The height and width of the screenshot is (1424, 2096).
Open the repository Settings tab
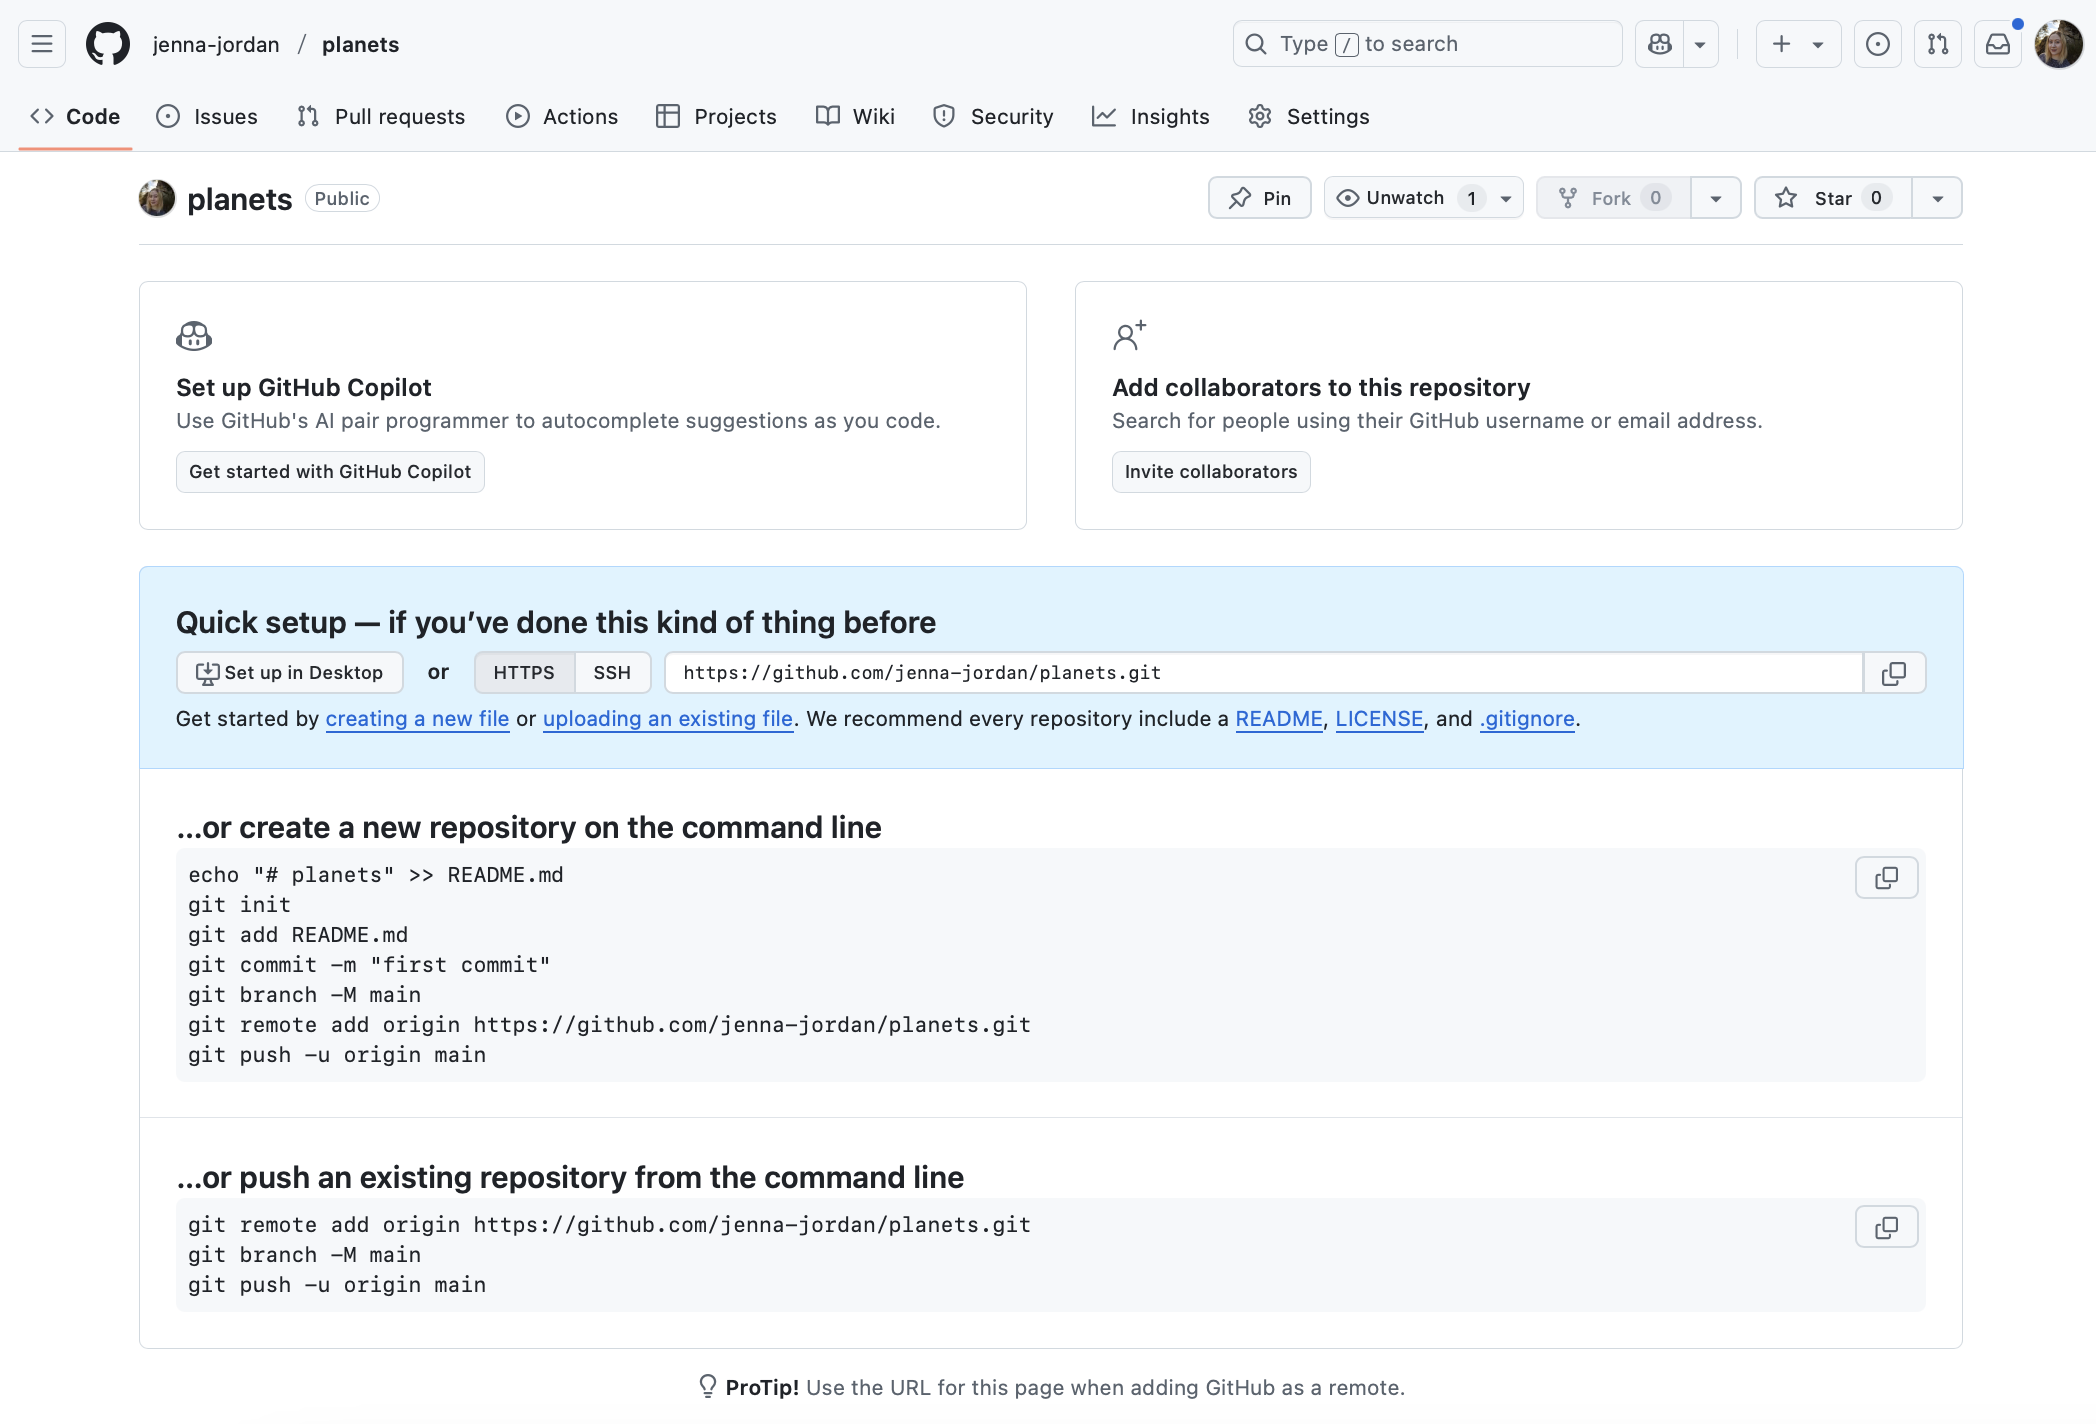1309,116
